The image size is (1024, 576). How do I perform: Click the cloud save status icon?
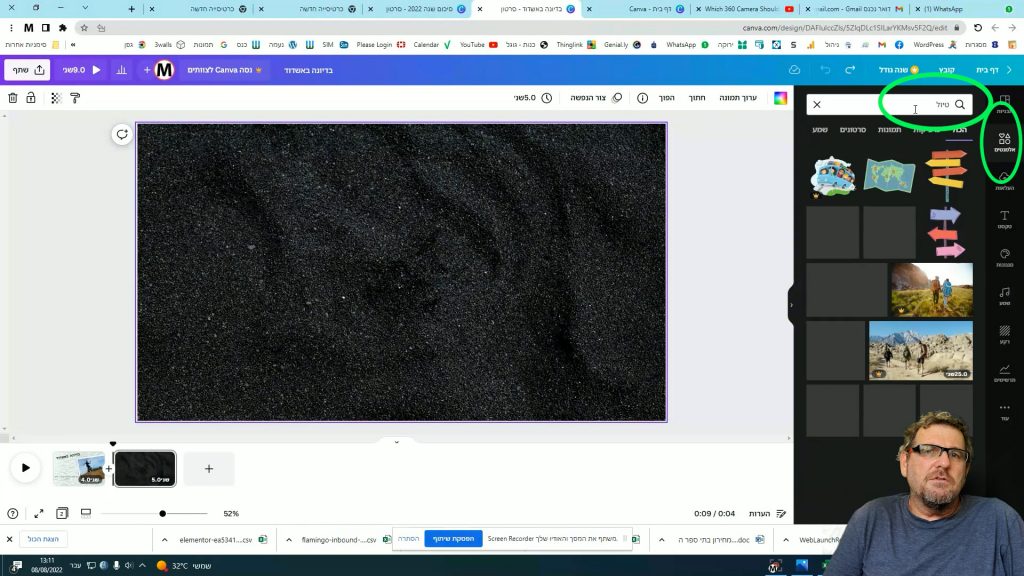[794, 70]
